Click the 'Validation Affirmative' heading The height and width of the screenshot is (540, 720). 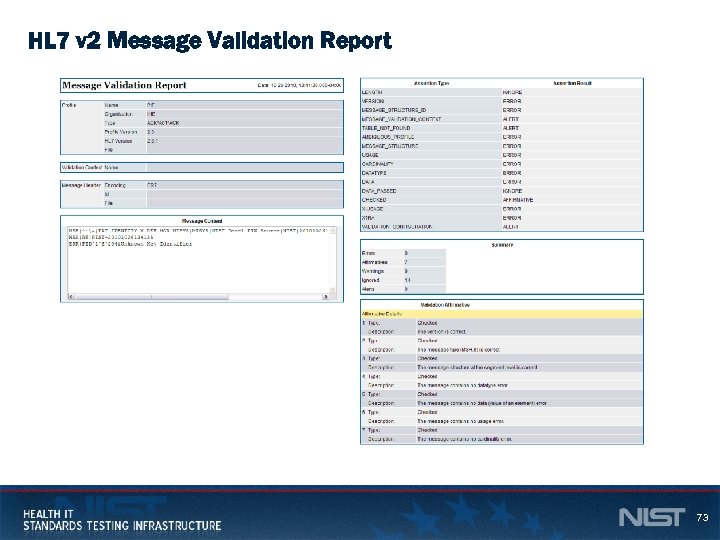(445, 305)
